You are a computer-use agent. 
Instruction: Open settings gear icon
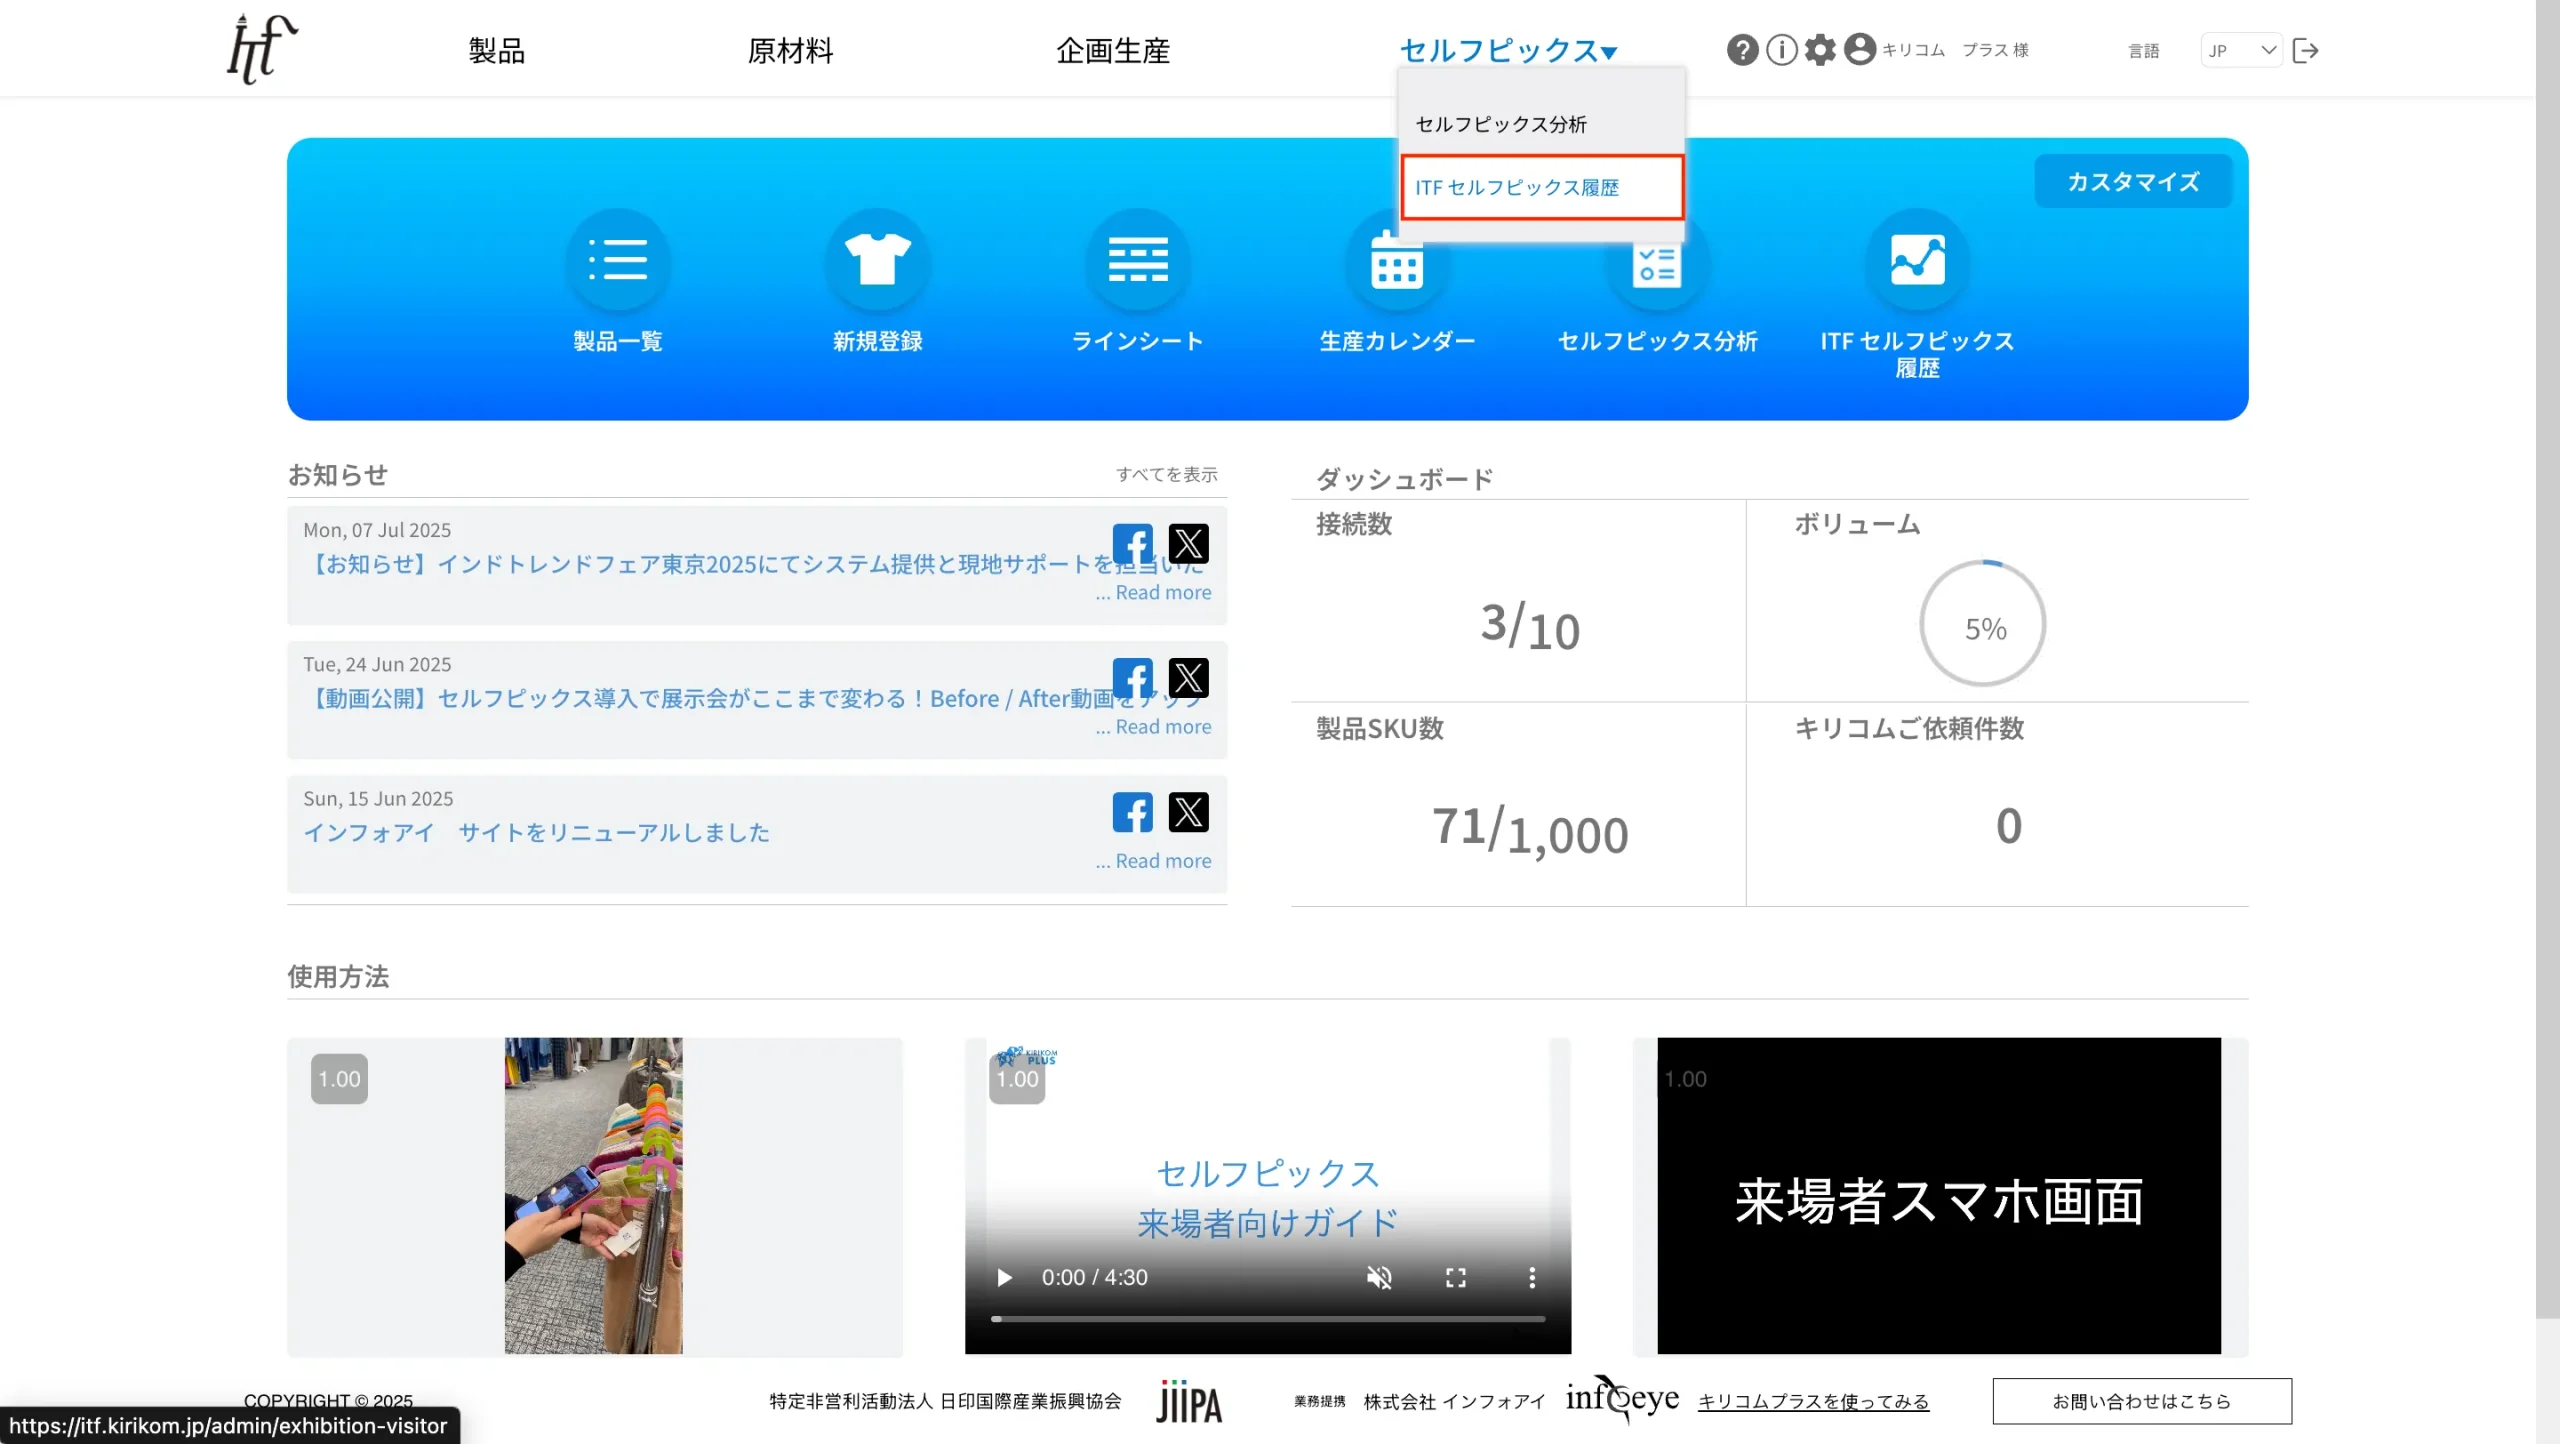1820,50
